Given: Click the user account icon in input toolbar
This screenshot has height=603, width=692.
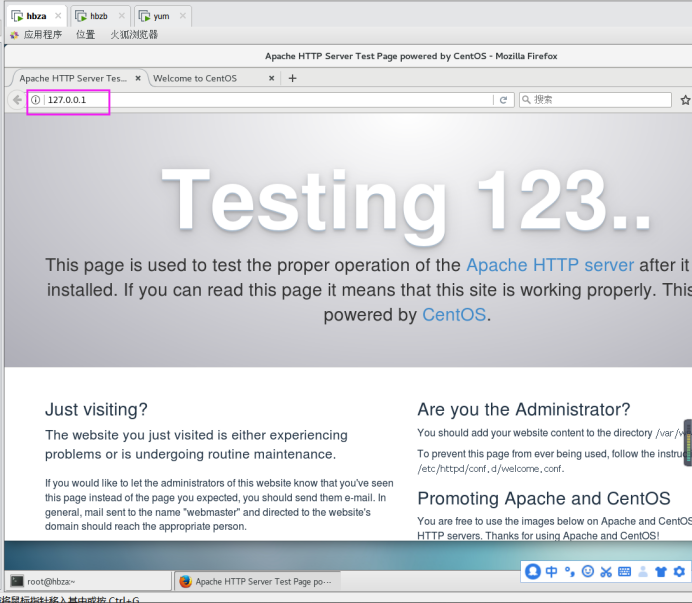Looking at the screenshot, I should 643,572.
